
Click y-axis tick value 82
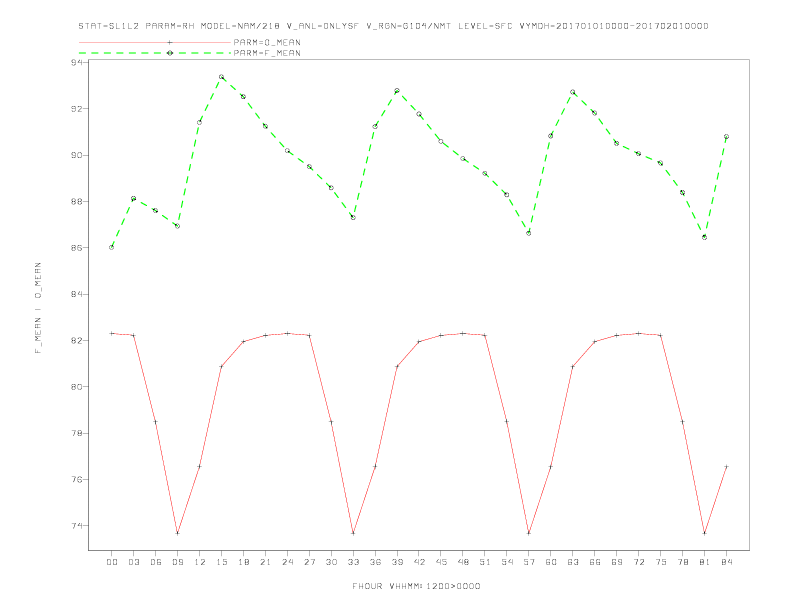(77, 341)
